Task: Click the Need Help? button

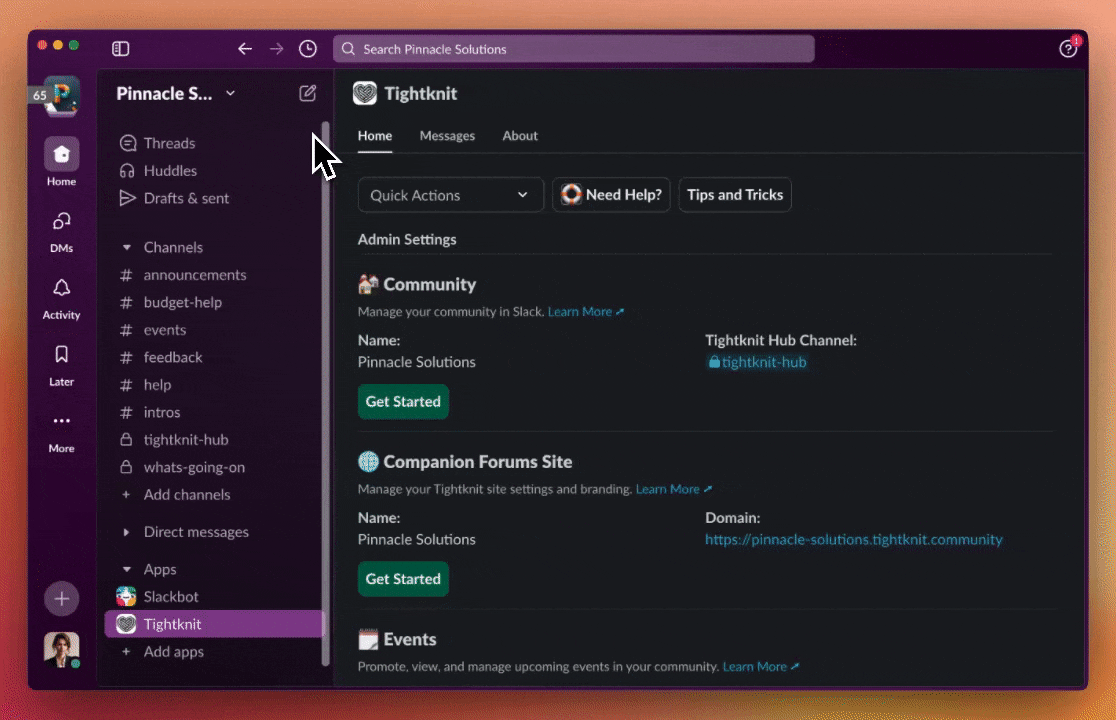Action: click(x=611, y=195)
